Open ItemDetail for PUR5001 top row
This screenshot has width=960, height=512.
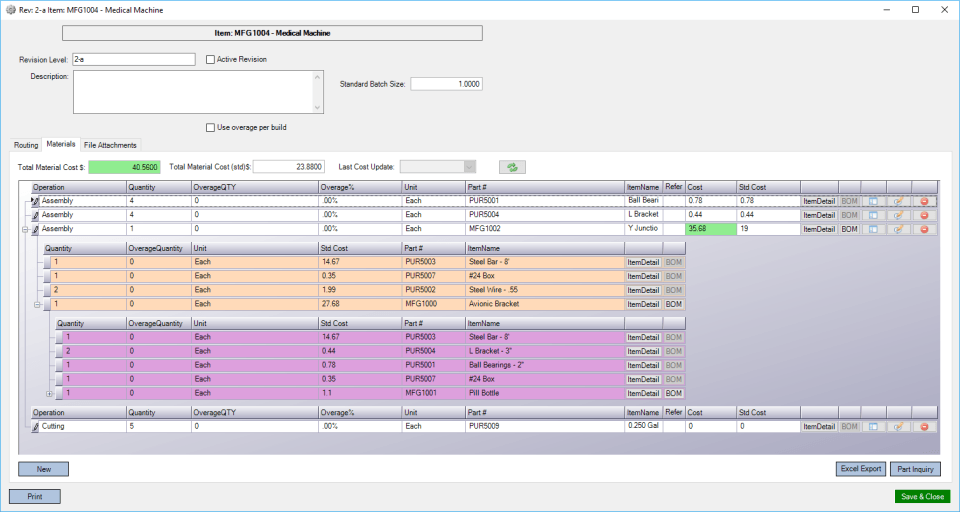[819, 201]
